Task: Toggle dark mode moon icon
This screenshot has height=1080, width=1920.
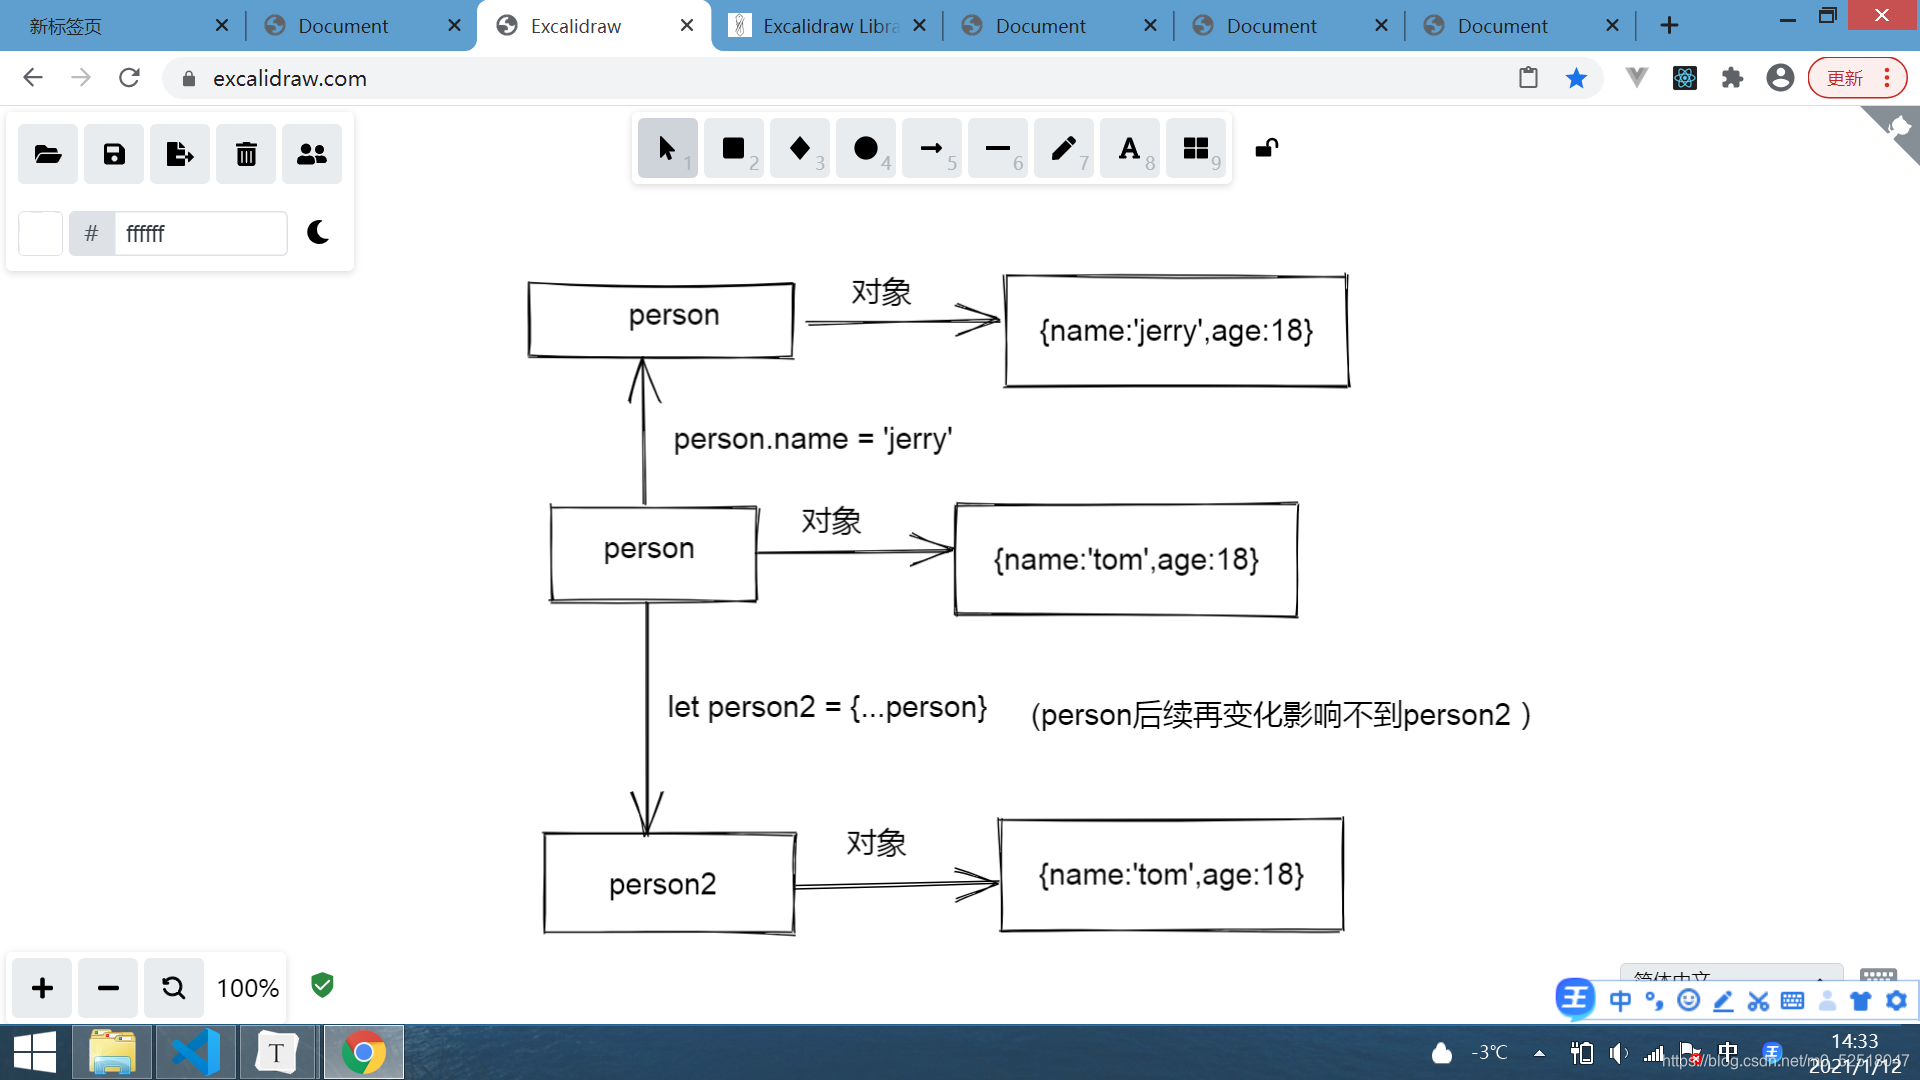Action: [x=318, y=233]
